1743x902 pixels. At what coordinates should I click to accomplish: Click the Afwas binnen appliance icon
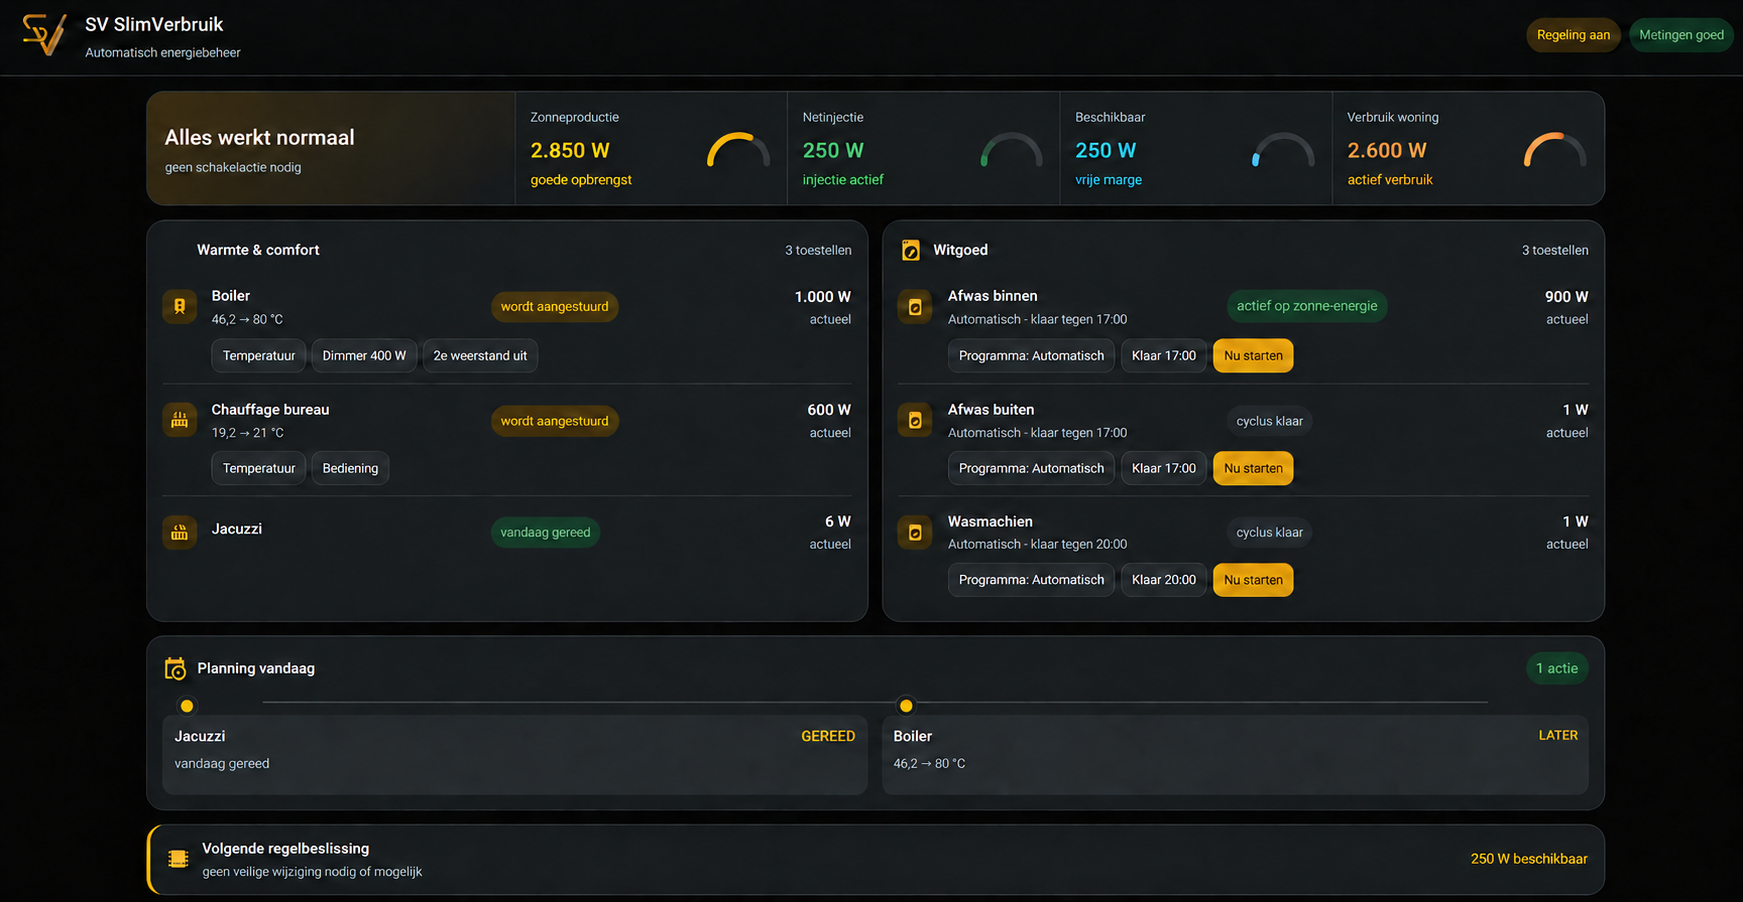pos(915,307)
